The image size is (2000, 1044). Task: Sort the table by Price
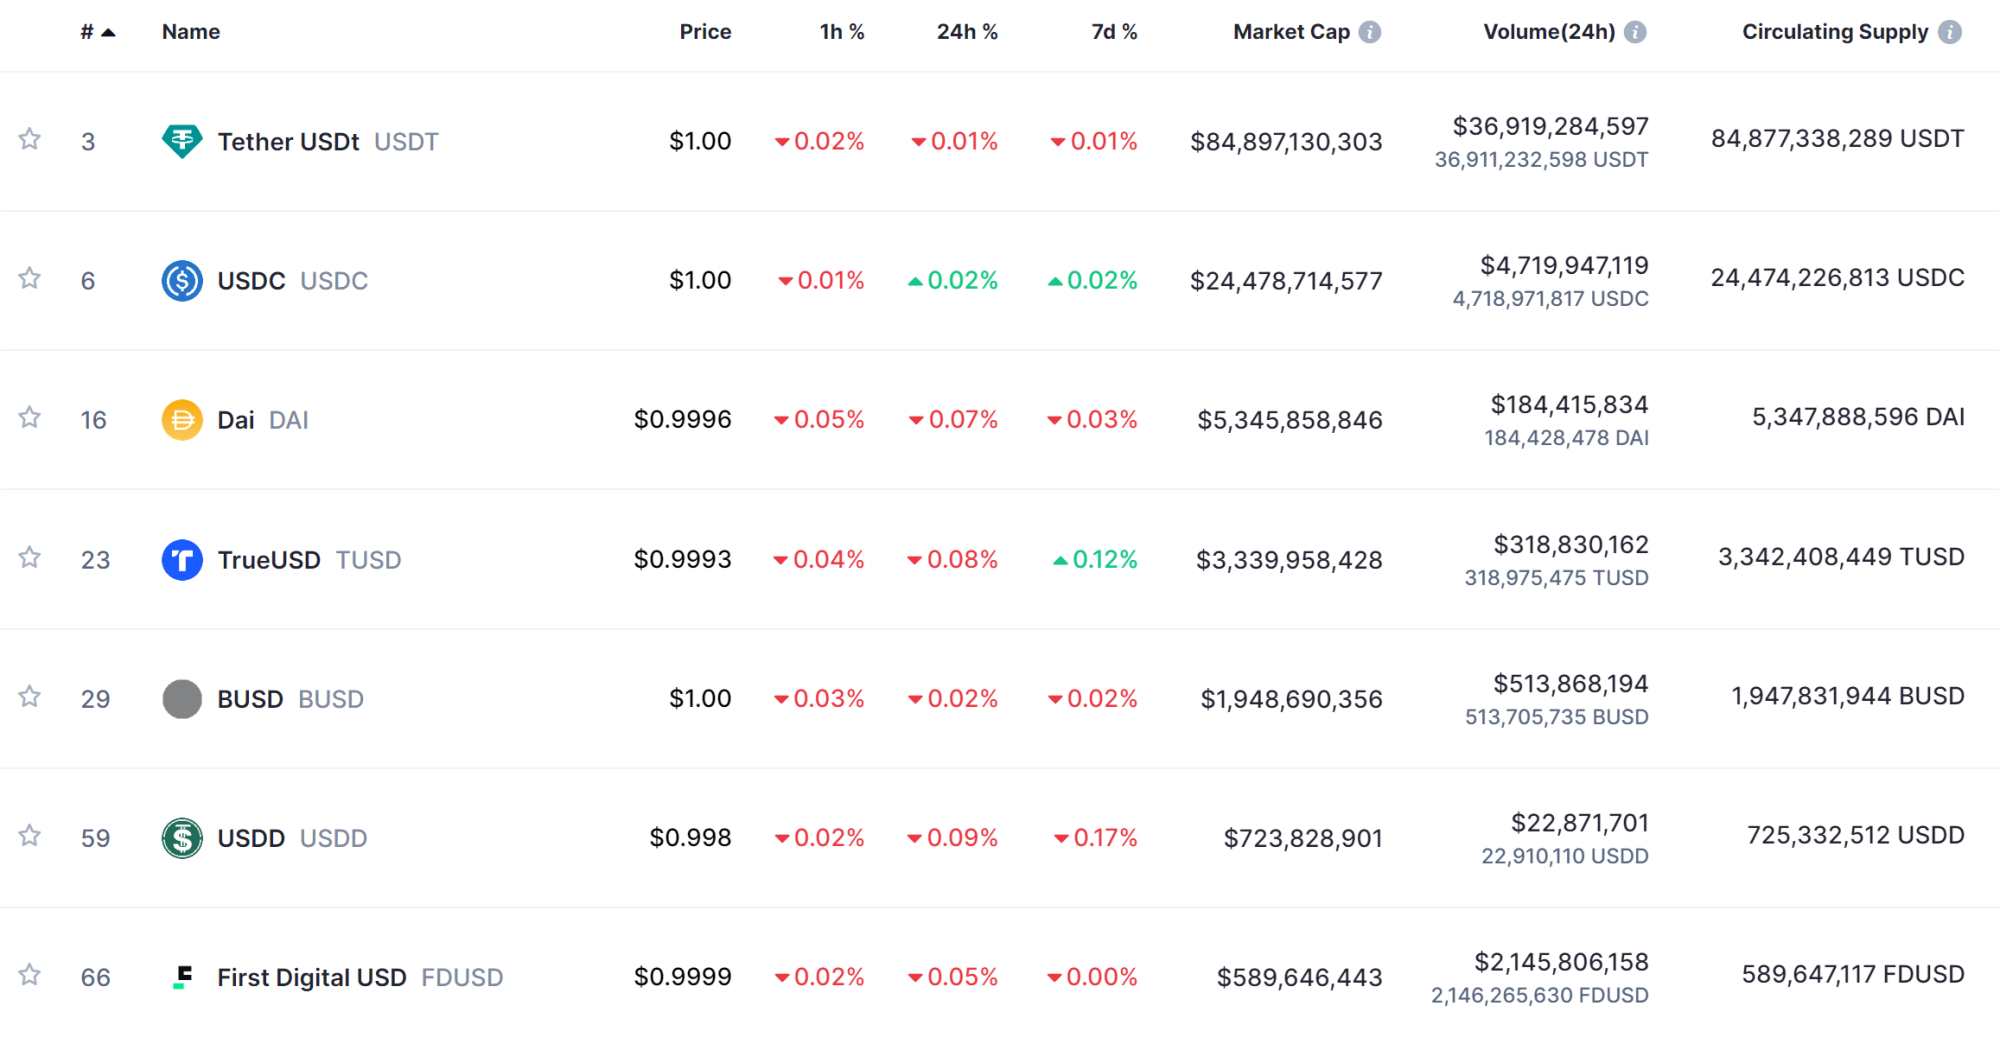pos(705,32)
